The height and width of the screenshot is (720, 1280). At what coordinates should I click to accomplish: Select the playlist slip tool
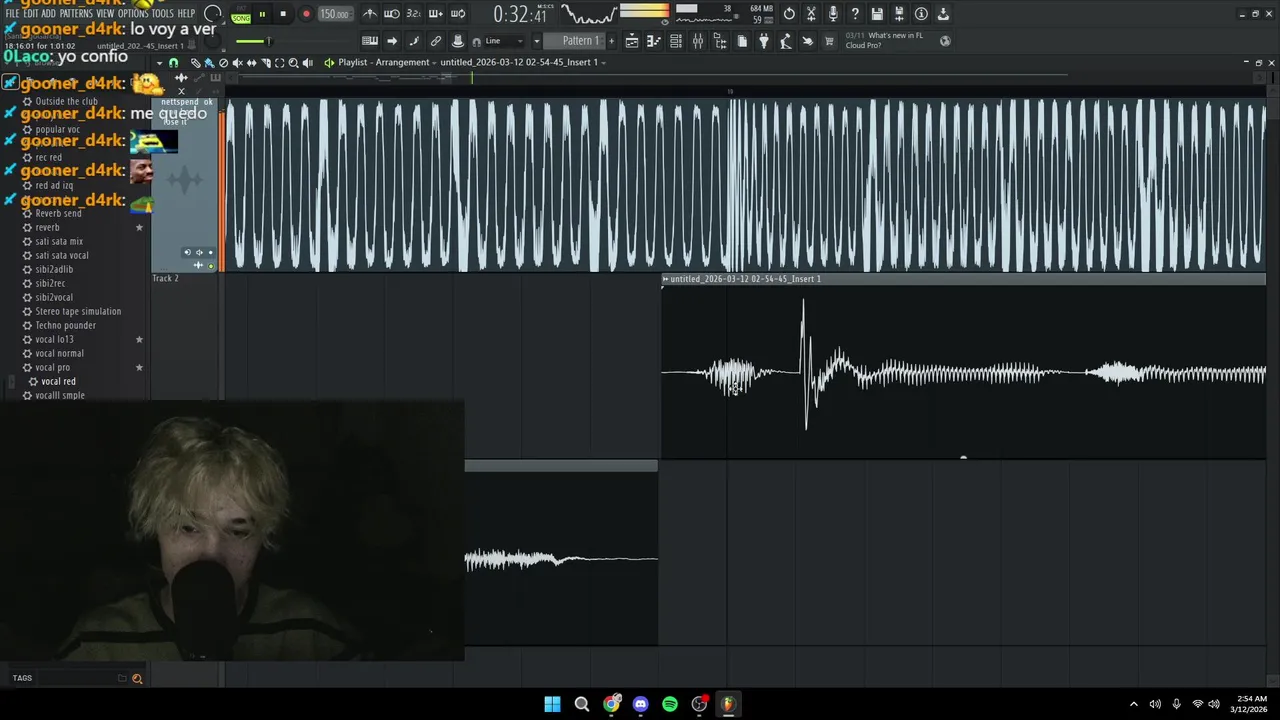pyautogui.click(x=251, y=63)
